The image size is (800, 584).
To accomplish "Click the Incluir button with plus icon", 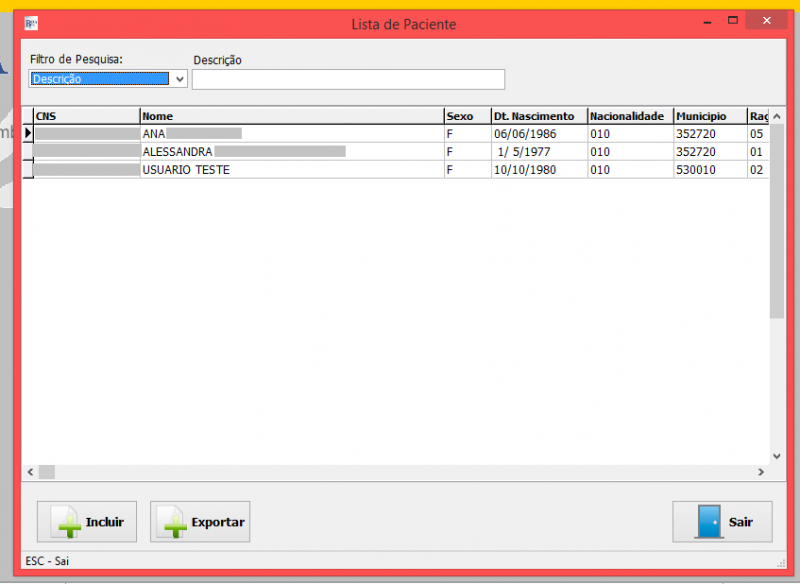I will (86, 522).
